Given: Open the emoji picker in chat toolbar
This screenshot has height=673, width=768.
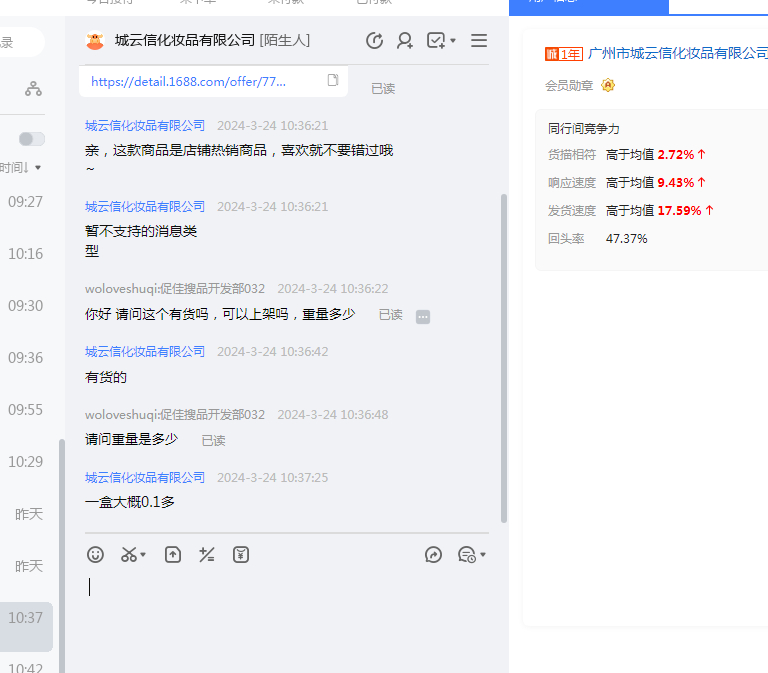Looking at the screenshot, I should (x=95, y=554).
